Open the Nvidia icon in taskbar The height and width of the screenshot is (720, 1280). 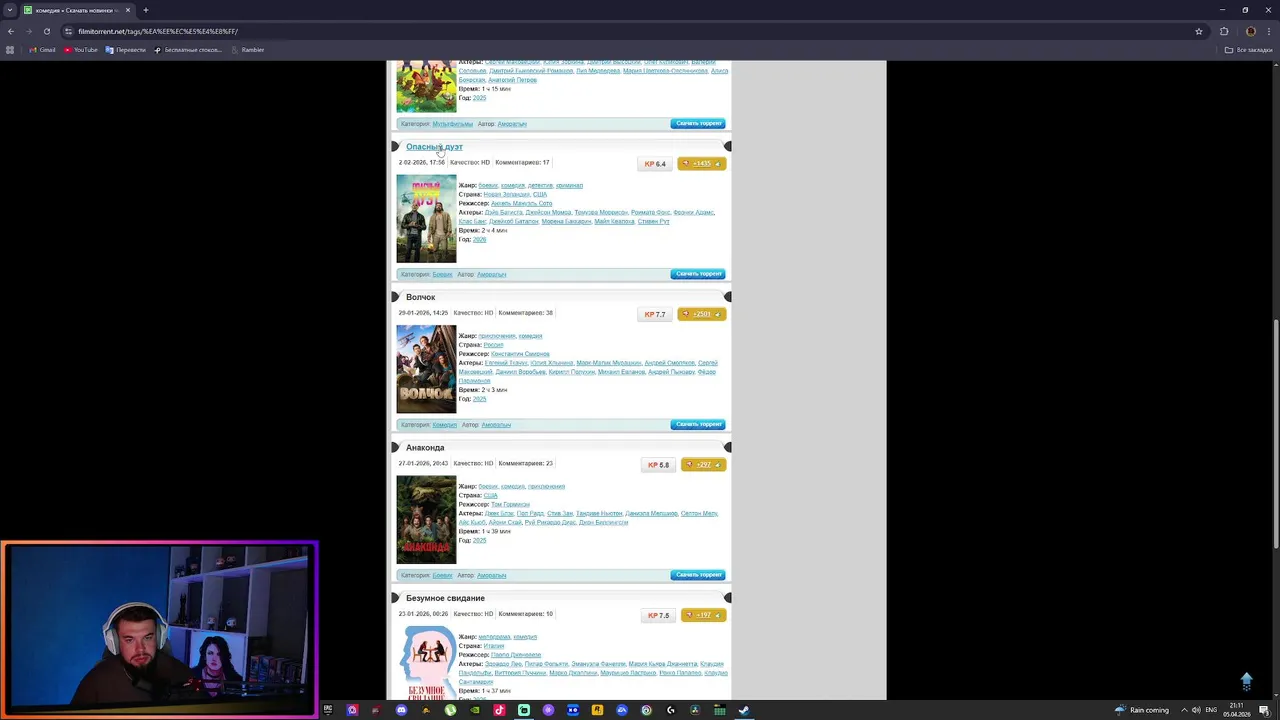(475, 710)
